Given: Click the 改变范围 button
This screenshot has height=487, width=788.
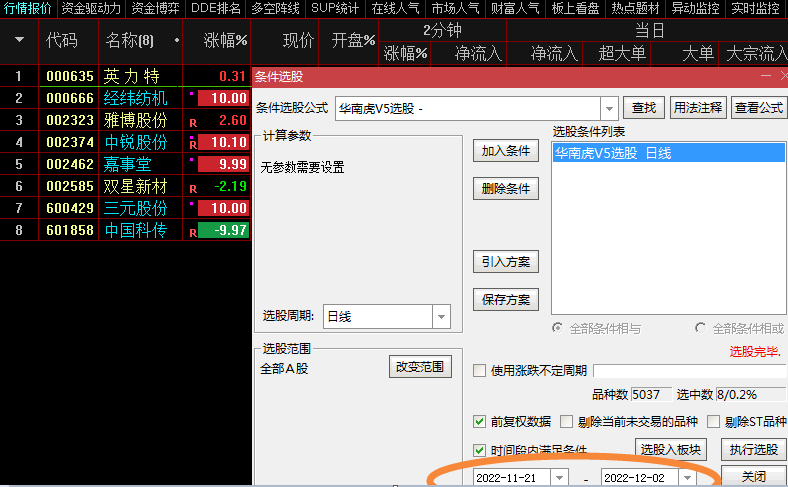Looking at the screenshot, I should (420, 367).
